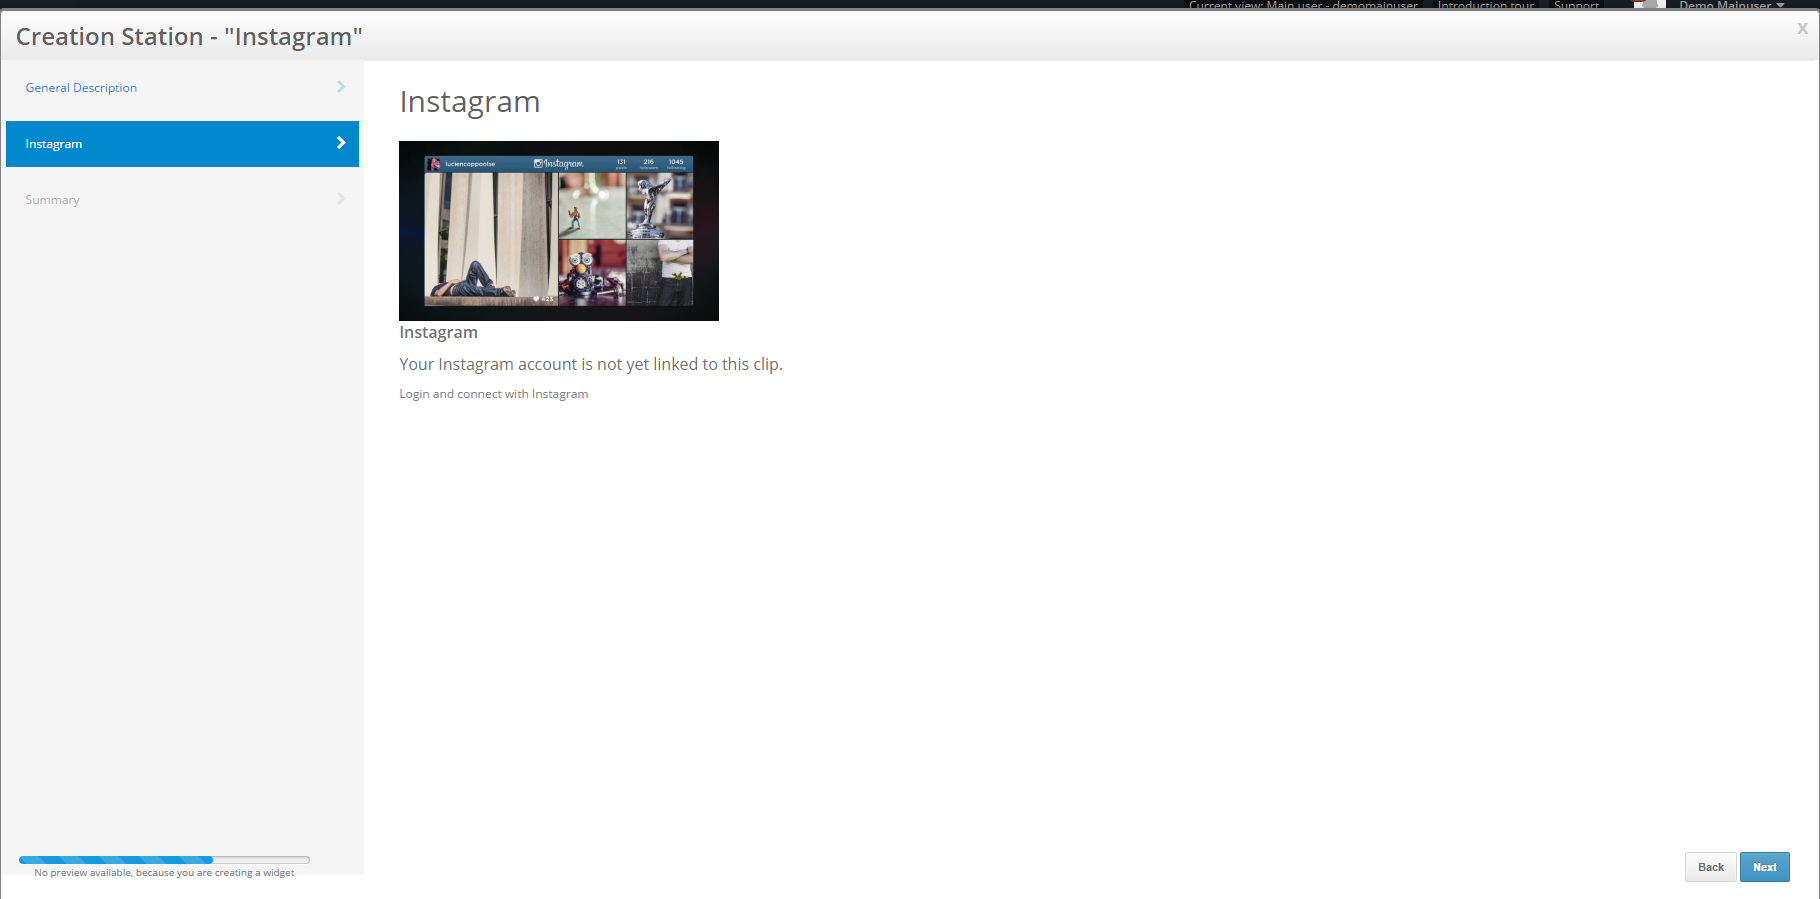Click the 'Your Instagram account is not yet linked' text

point(591,364)
